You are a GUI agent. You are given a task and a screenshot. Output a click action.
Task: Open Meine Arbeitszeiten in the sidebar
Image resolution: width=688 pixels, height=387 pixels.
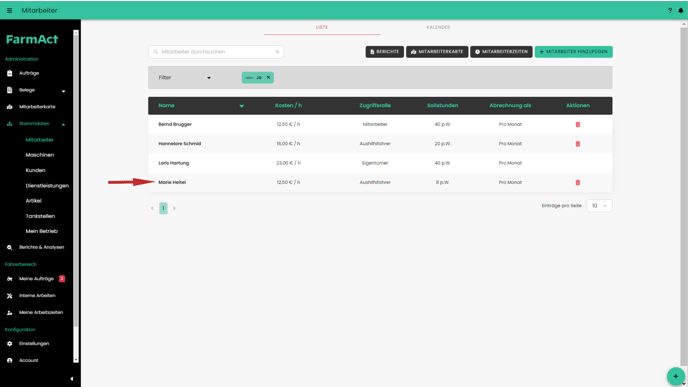(41, 312)
